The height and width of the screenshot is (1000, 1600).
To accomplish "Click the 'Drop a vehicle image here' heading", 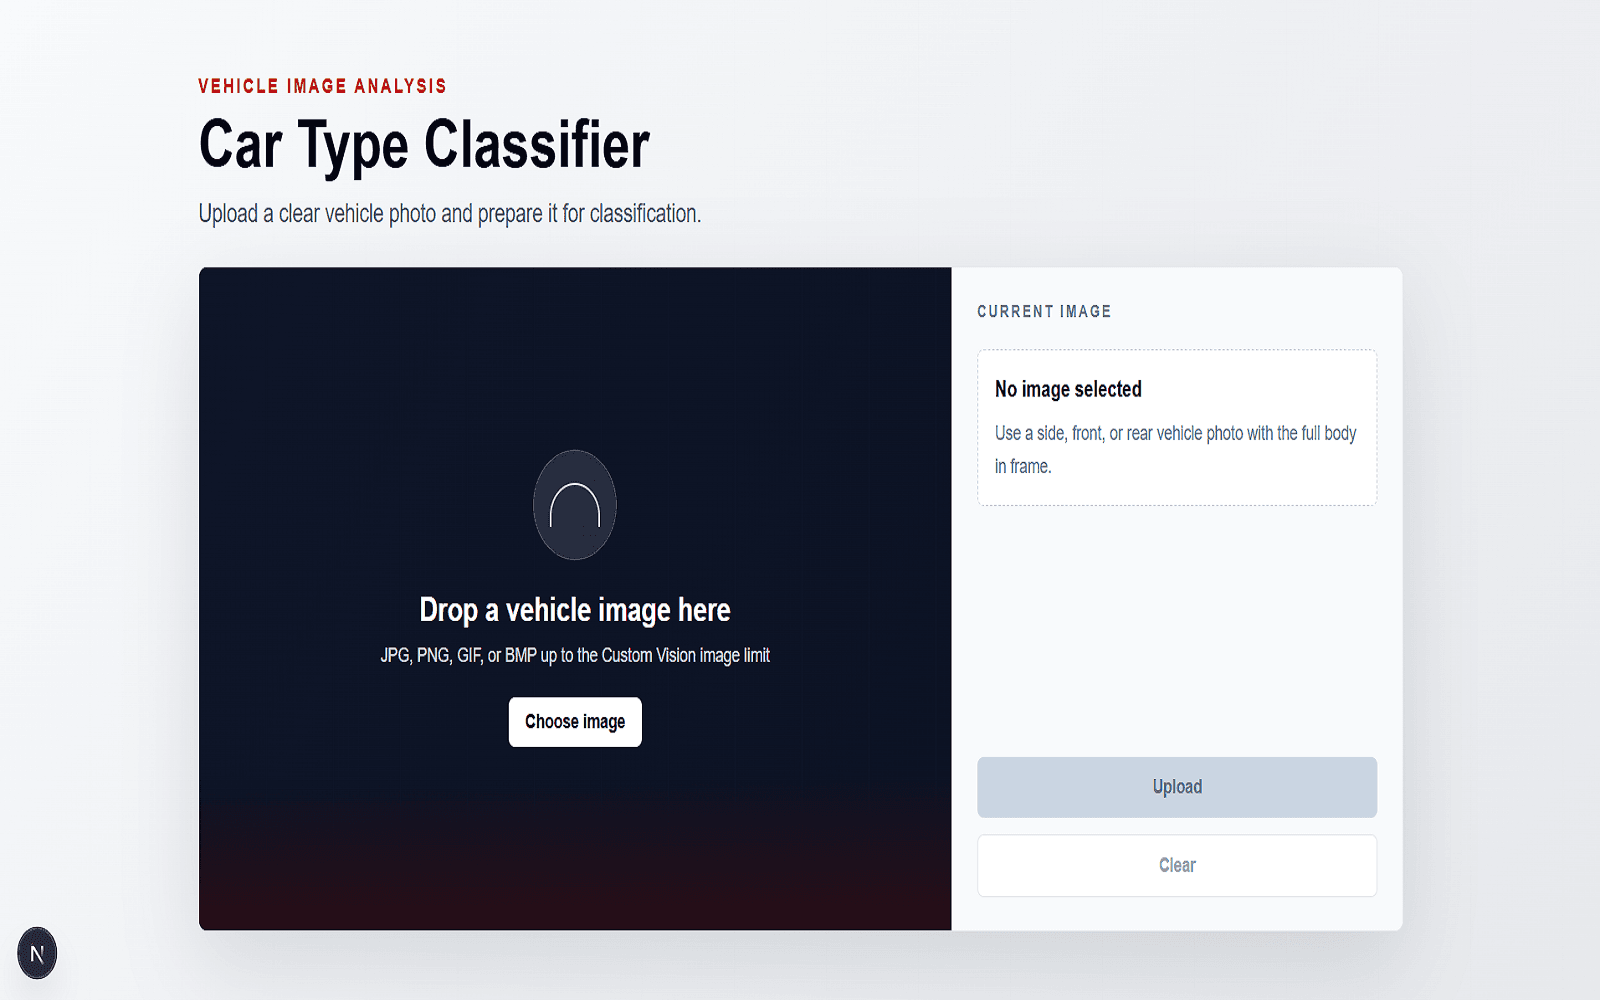I will 575,610.
